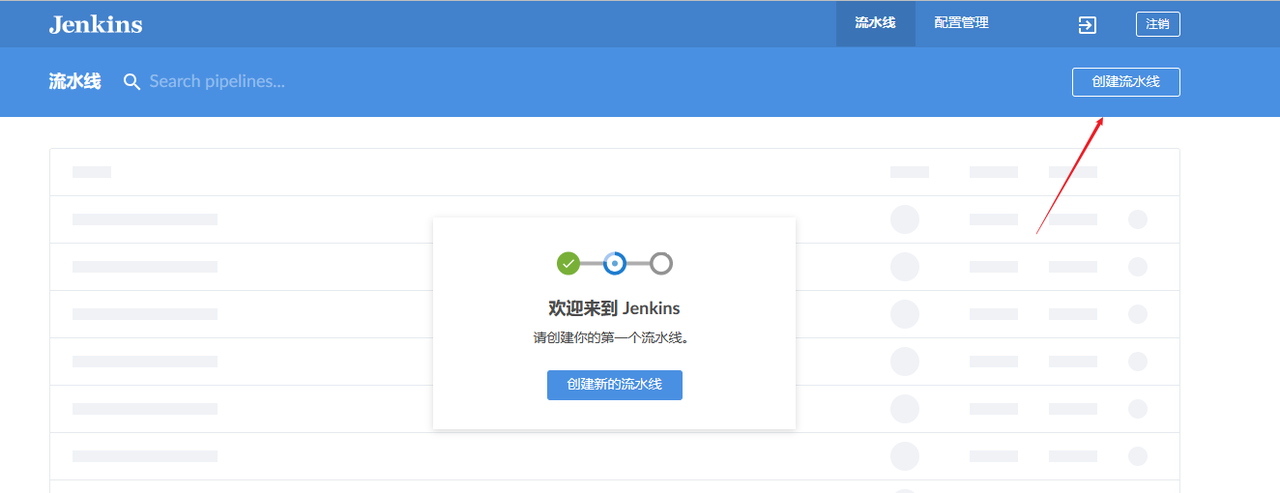Click the small placeholder circle ending first row
Image resolution: width=1280 pixels, height=493 pixels.
point(1137,219)
